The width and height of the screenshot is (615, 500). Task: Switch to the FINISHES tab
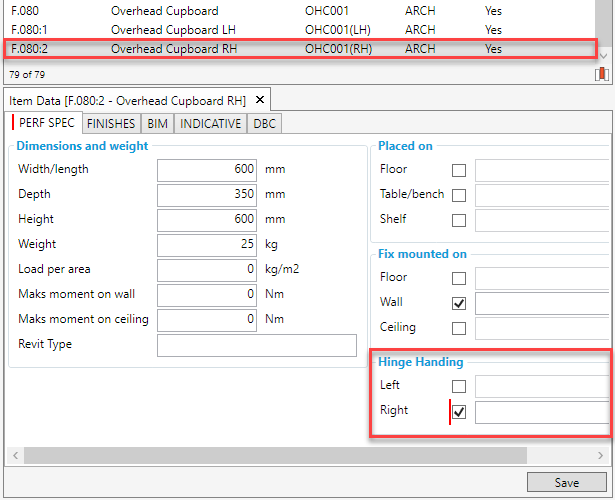(112, 124)
